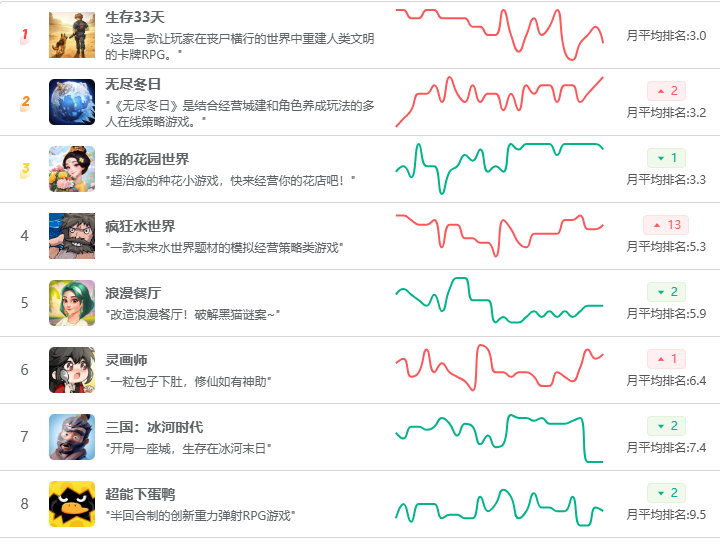The height and width of the screenshot is (544, 720).
Task: Click the 无尽冬日 game title
Action: pos(133,85)
